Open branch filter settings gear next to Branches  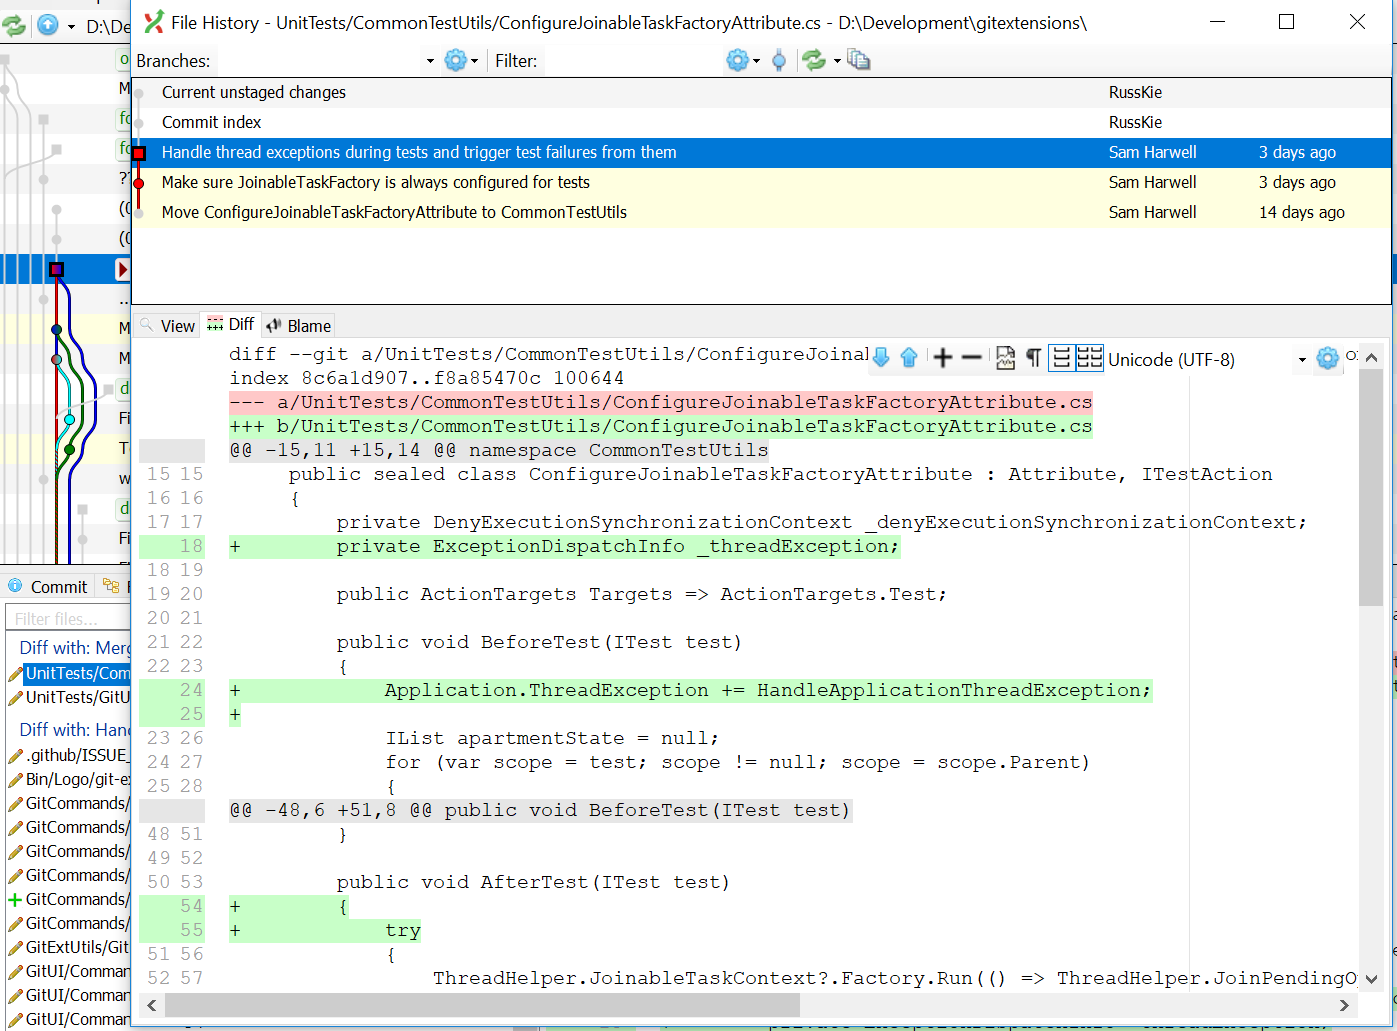click(x=458, y=60)
